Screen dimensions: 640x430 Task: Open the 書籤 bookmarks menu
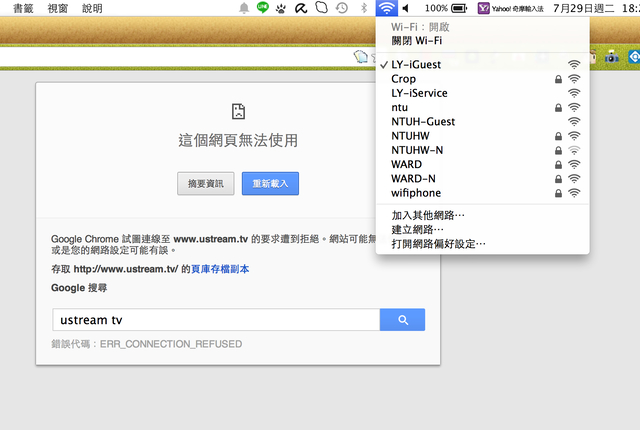tap(23, 8)
